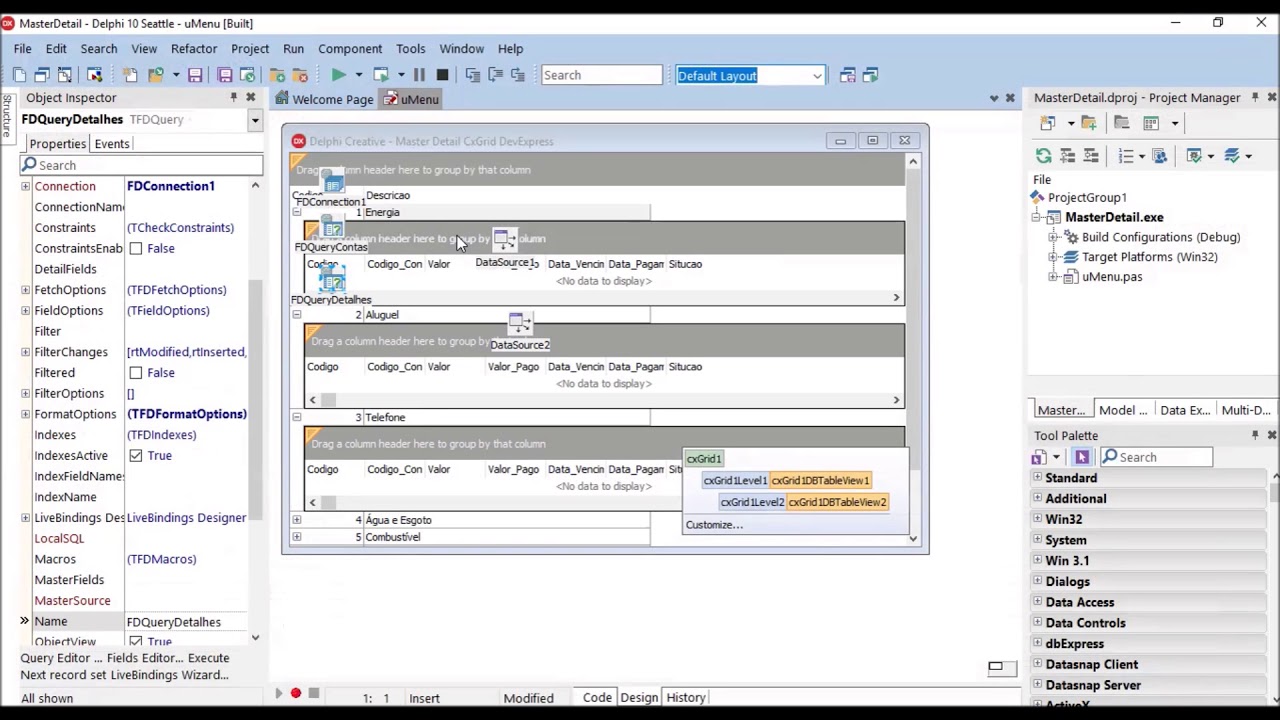
Task: Click the Run without debugging icon
Action: pos(381,75)
